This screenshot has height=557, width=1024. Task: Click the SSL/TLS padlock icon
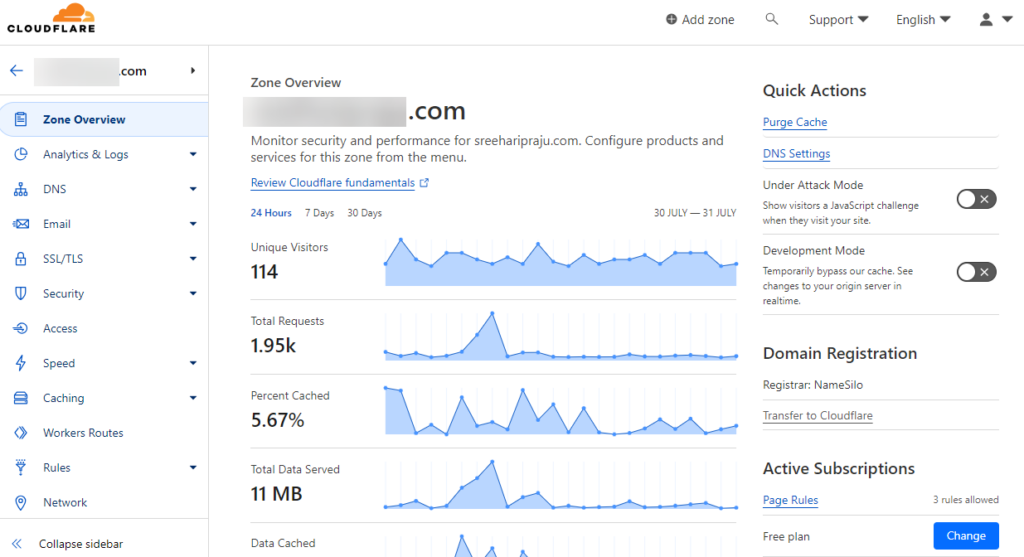point(21,259)
